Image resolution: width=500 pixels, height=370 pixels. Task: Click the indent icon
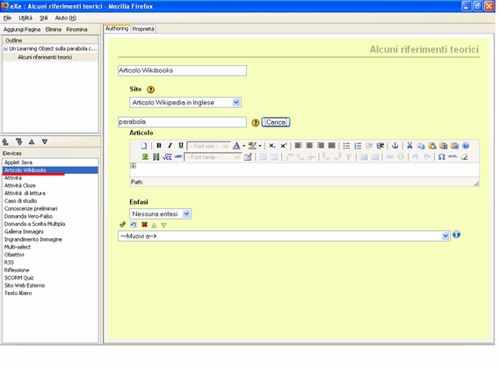tap(380, 146)
